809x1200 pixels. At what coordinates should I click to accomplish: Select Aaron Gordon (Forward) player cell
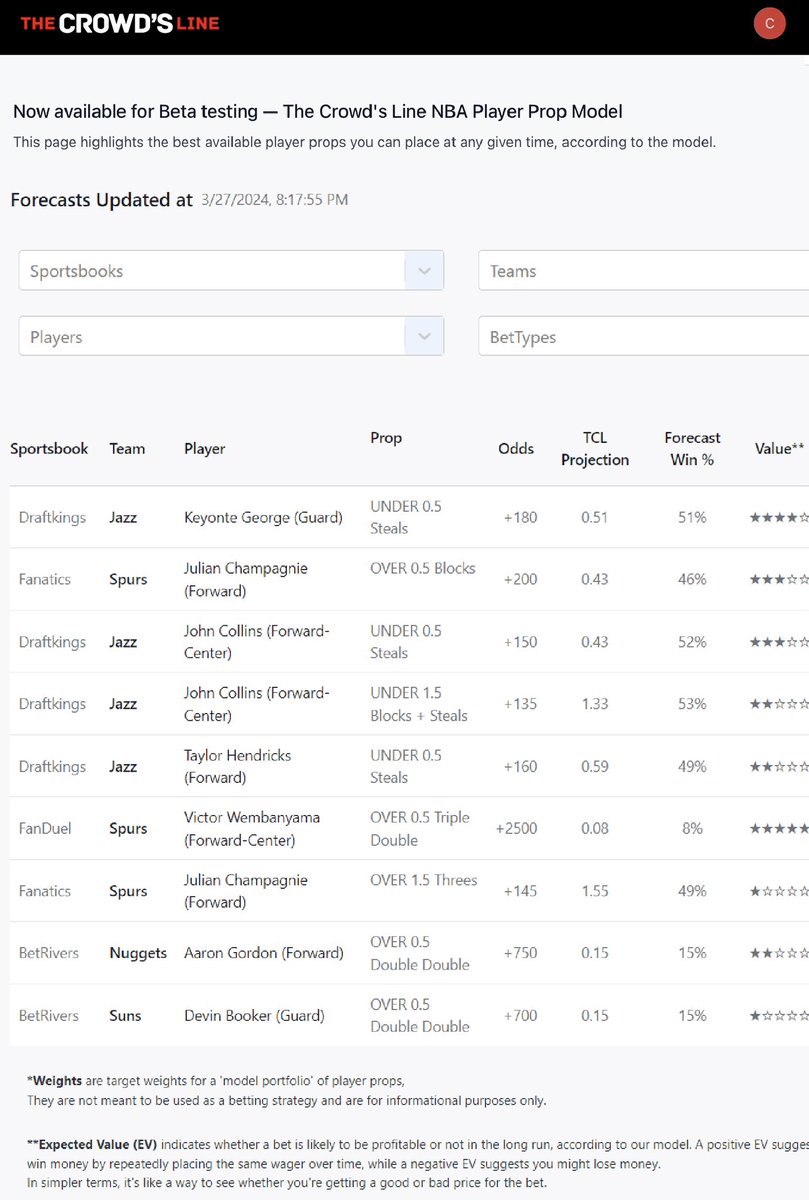click(264, 953)
